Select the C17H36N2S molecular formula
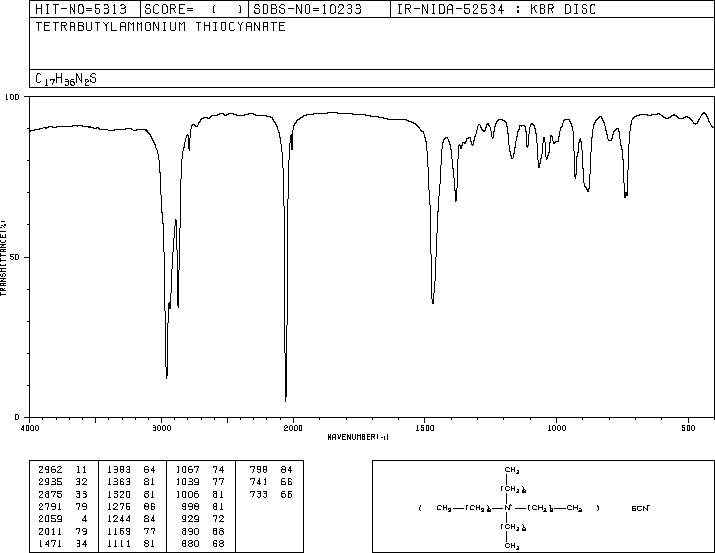This screenshot has width=715, height=553. (x=66, y=79)
